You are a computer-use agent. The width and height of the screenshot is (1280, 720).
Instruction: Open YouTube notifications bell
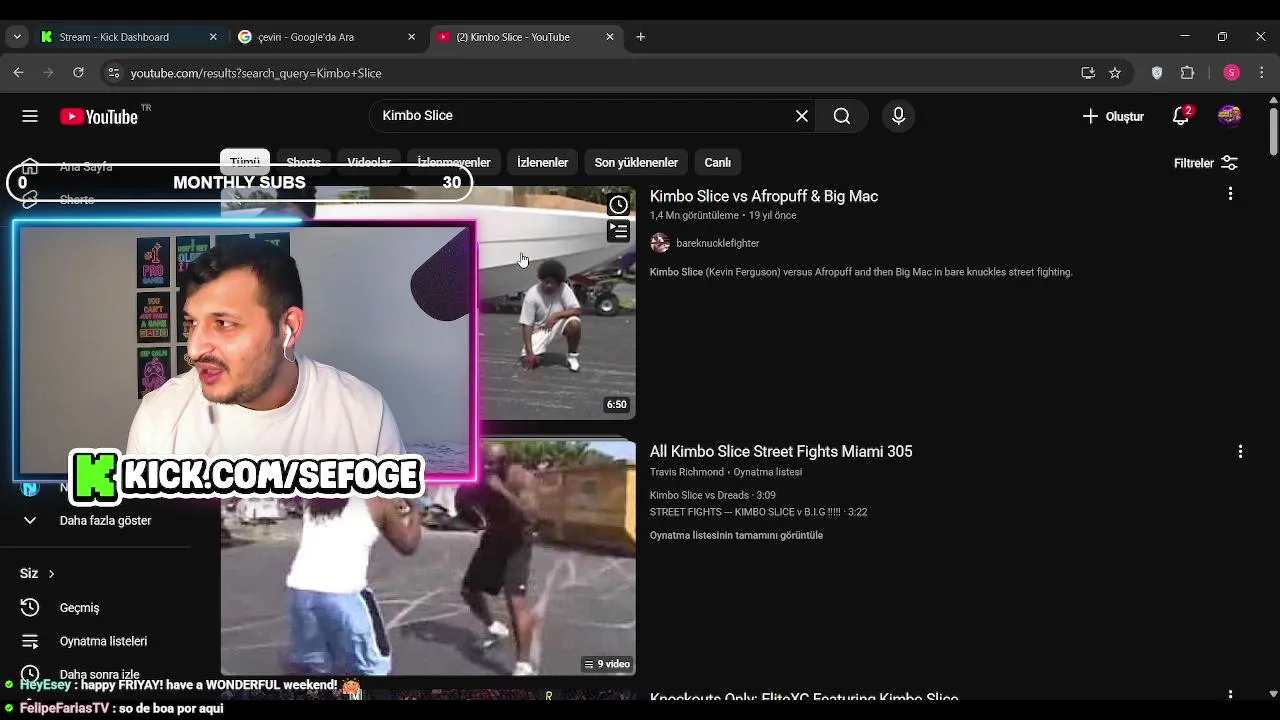pos(1181,116)
